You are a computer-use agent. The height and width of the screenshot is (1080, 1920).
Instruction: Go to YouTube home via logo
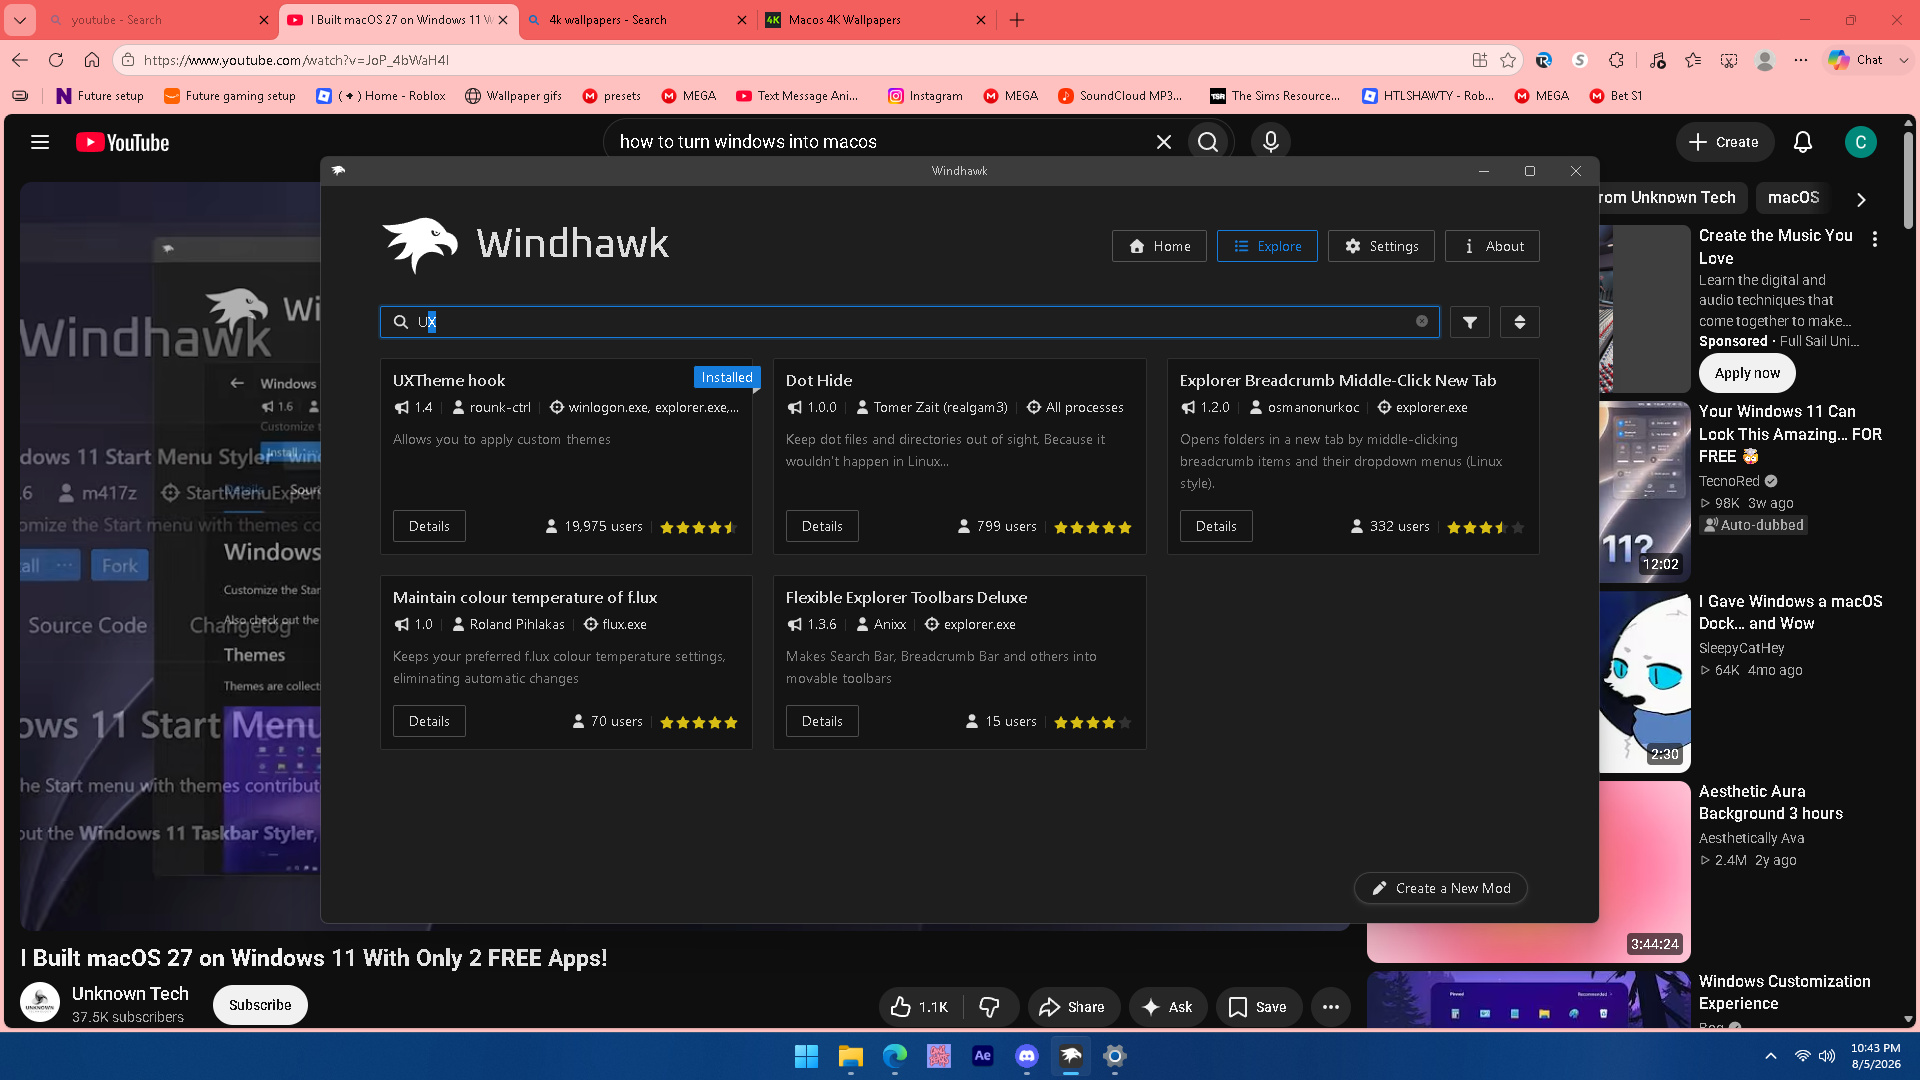[123, 143]
